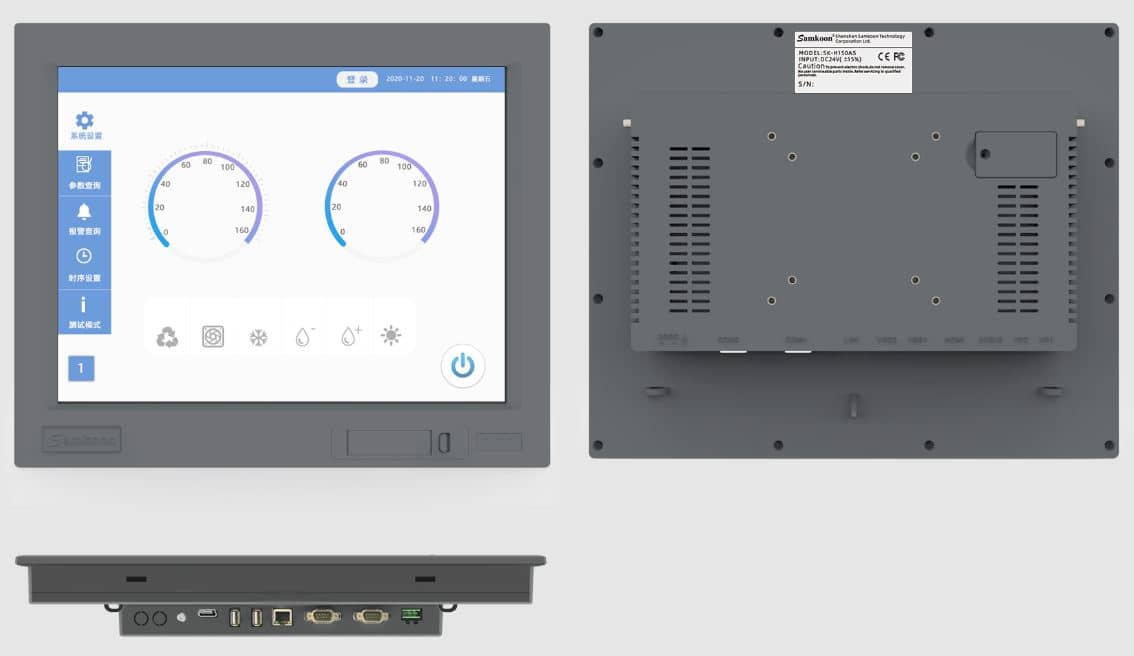Click the product label on back panel
Screen dimensions: 1134x656
coord(853,62)
